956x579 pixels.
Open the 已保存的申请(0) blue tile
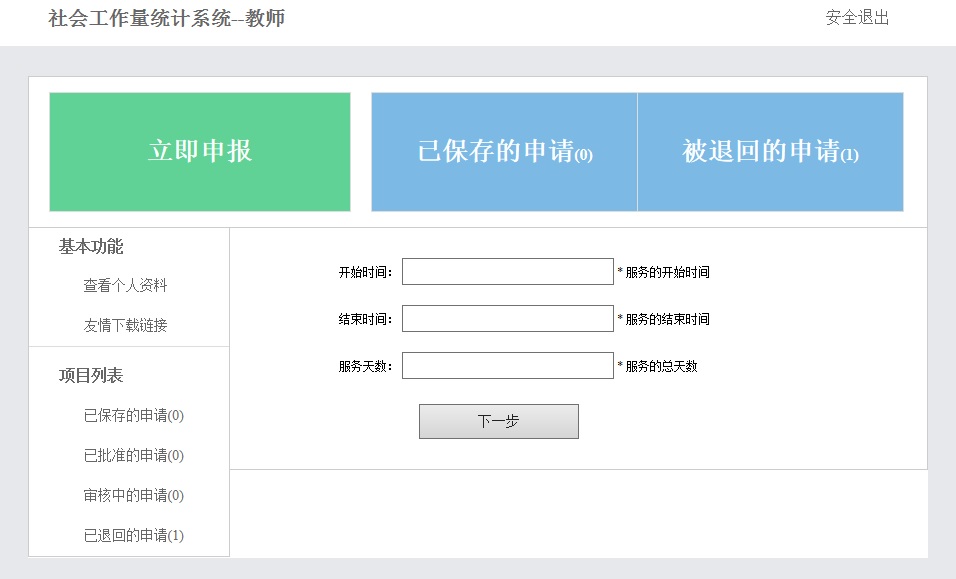504,152
